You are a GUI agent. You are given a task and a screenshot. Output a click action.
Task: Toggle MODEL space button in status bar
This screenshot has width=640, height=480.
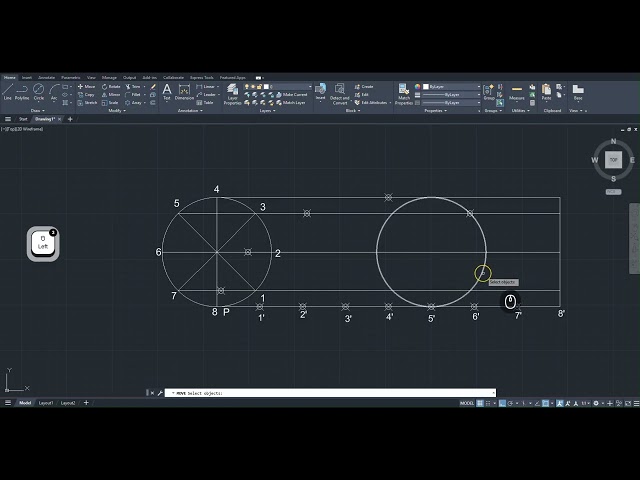(x=467, y=403)
